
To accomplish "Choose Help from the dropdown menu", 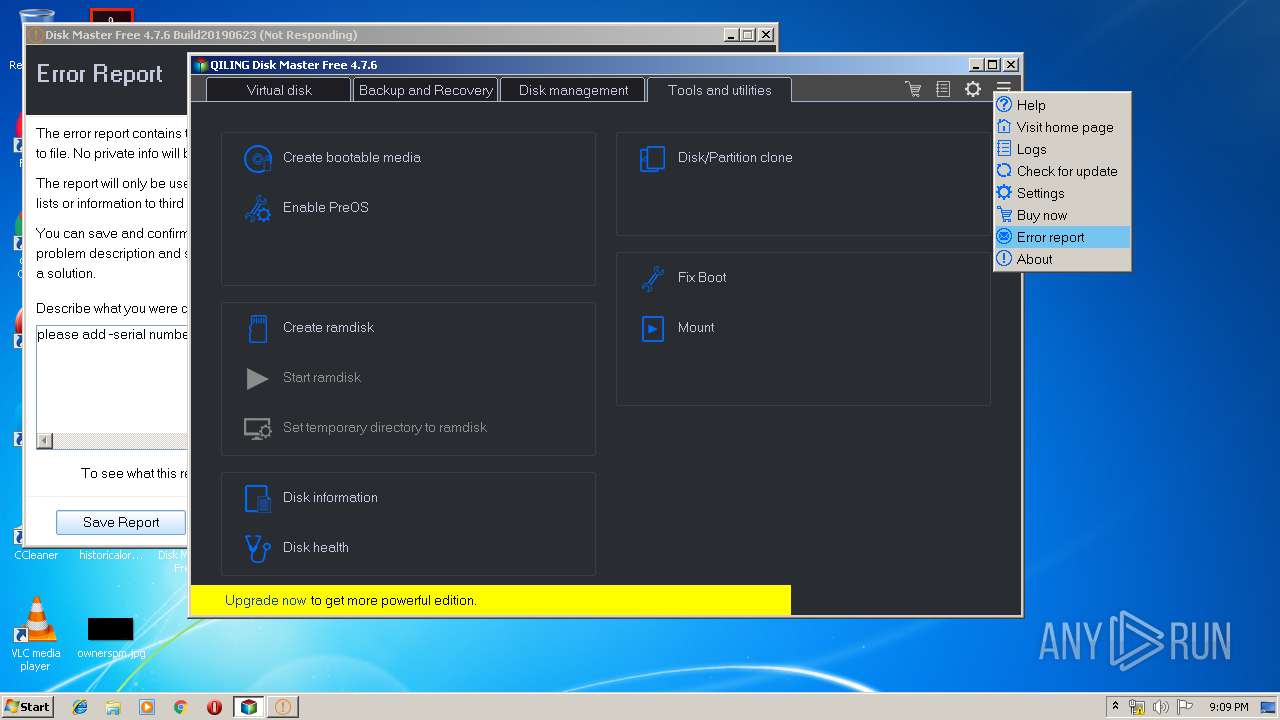I will 1062,105.
